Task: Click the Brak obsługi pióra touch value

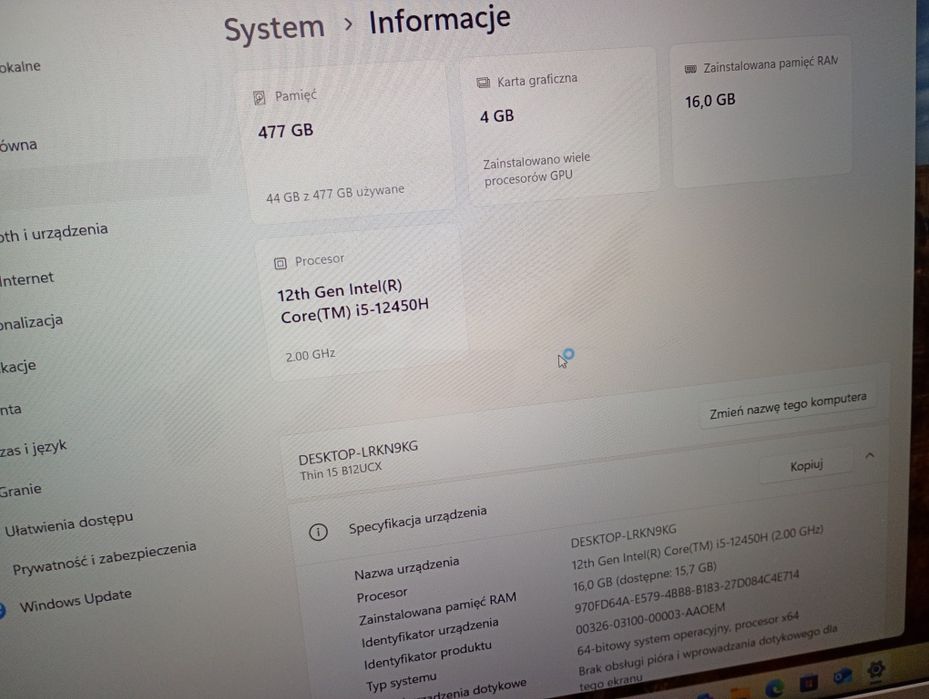Action: coord(707,655)
